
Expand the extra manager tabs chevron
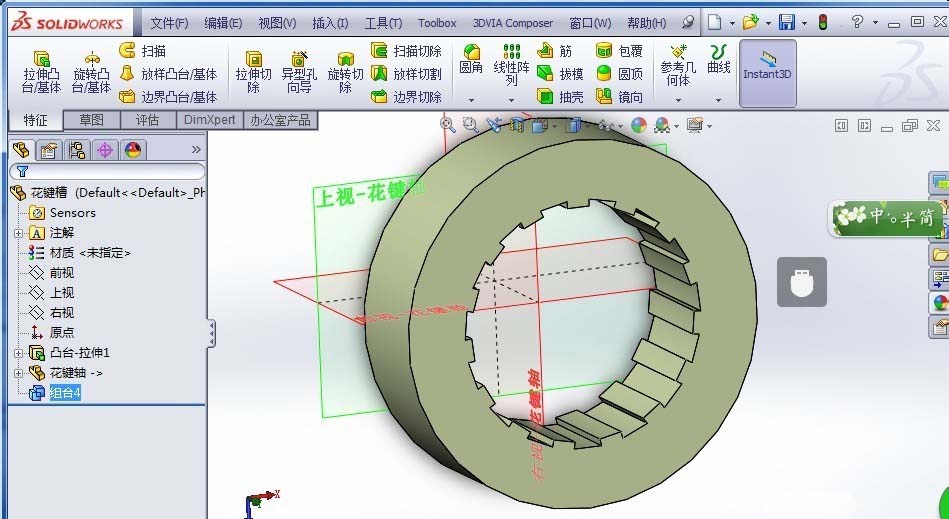196,149
